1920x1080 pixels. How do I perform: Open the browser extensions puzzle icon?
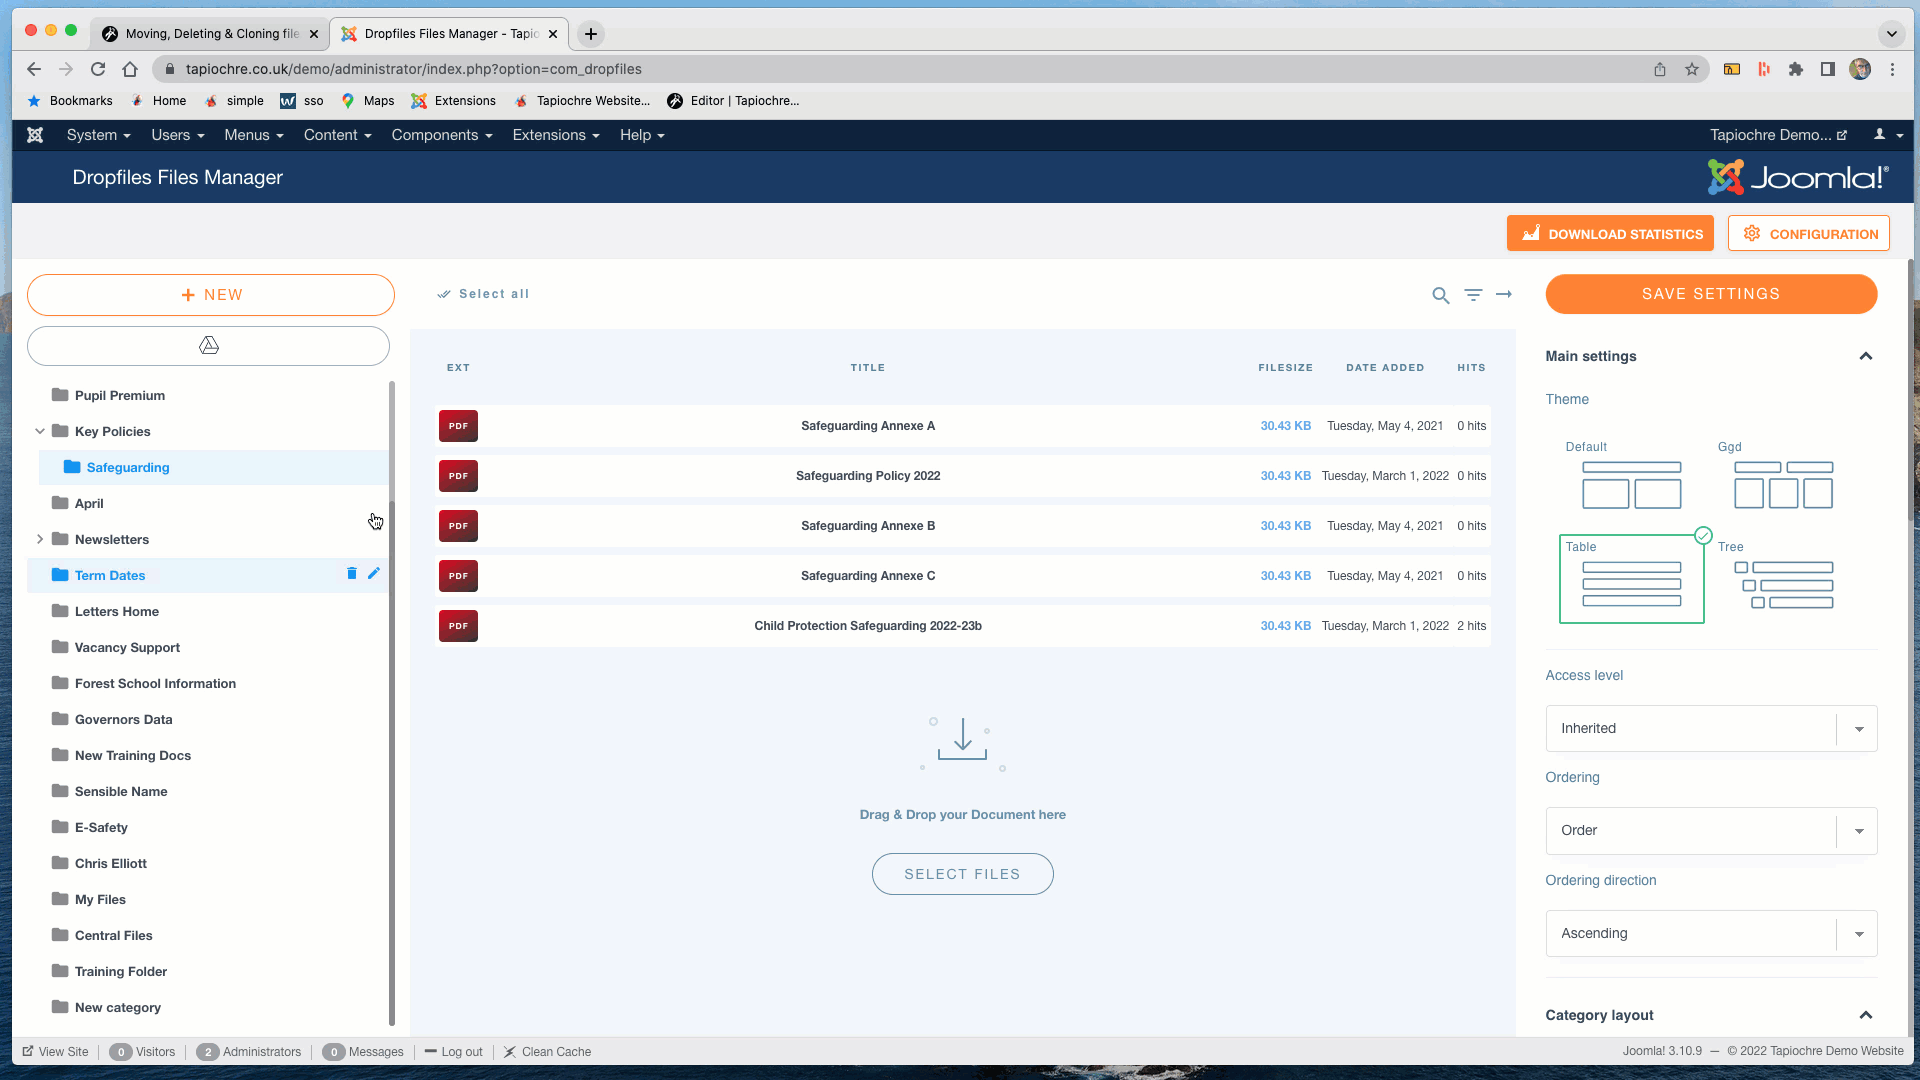1796,69
